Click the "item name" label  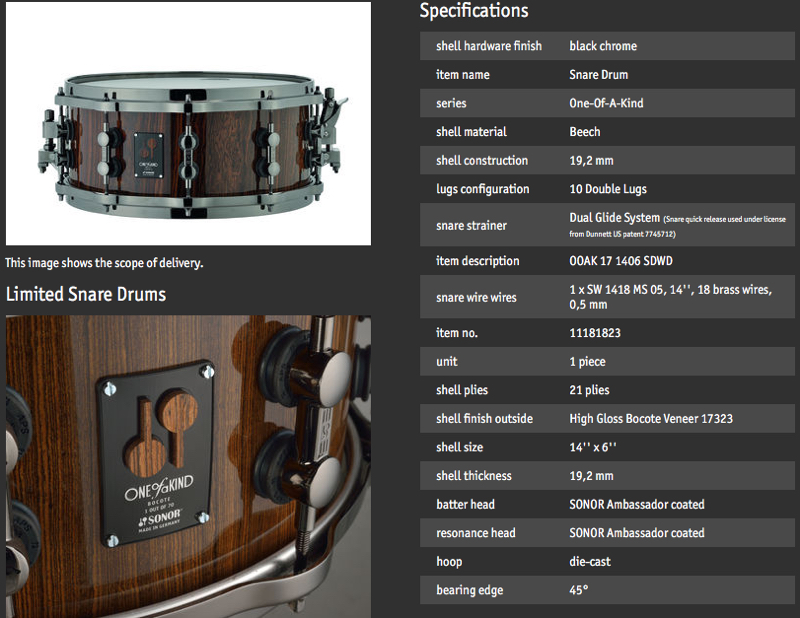463,75
